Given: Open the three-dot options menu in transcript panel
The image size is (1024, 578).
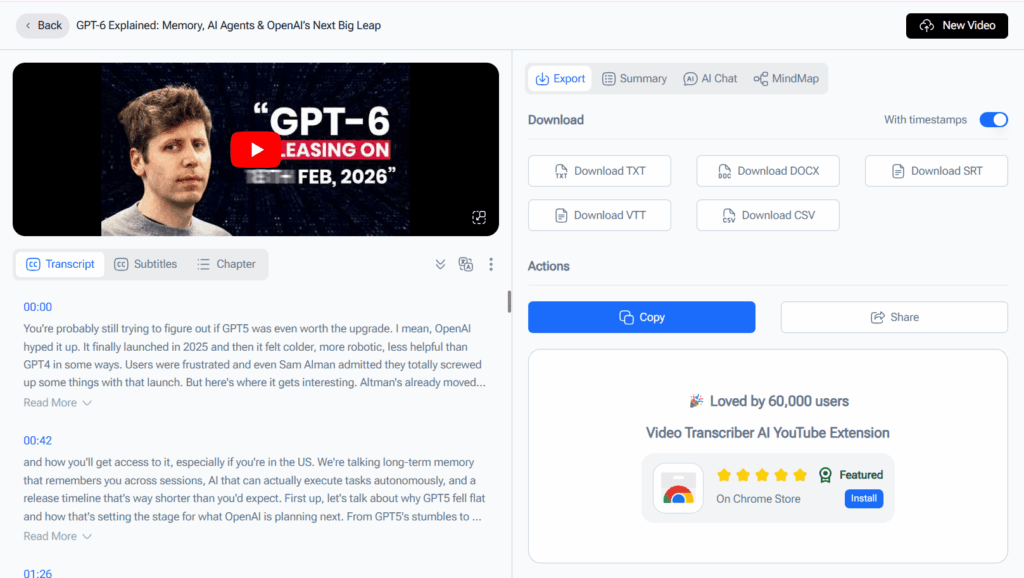Looking at the screenshot, I should click(491, 264).
